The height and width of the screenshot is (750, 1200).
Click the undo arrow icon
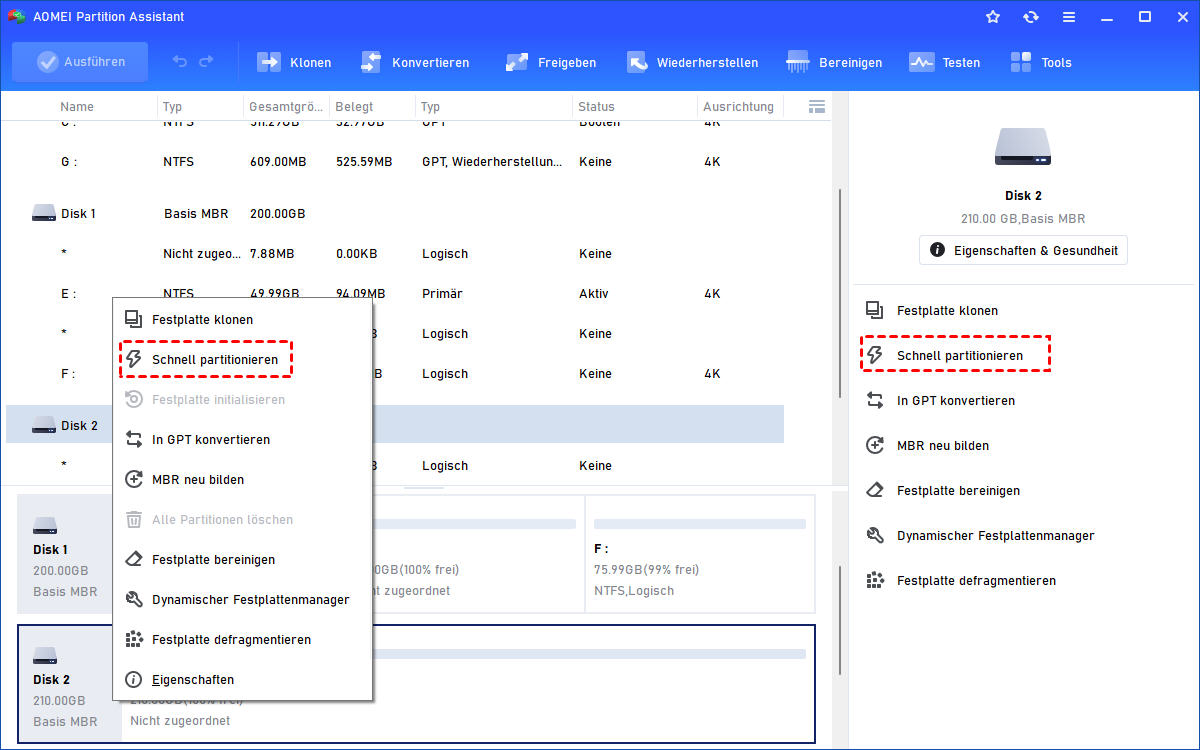click(x=180, y=62)
